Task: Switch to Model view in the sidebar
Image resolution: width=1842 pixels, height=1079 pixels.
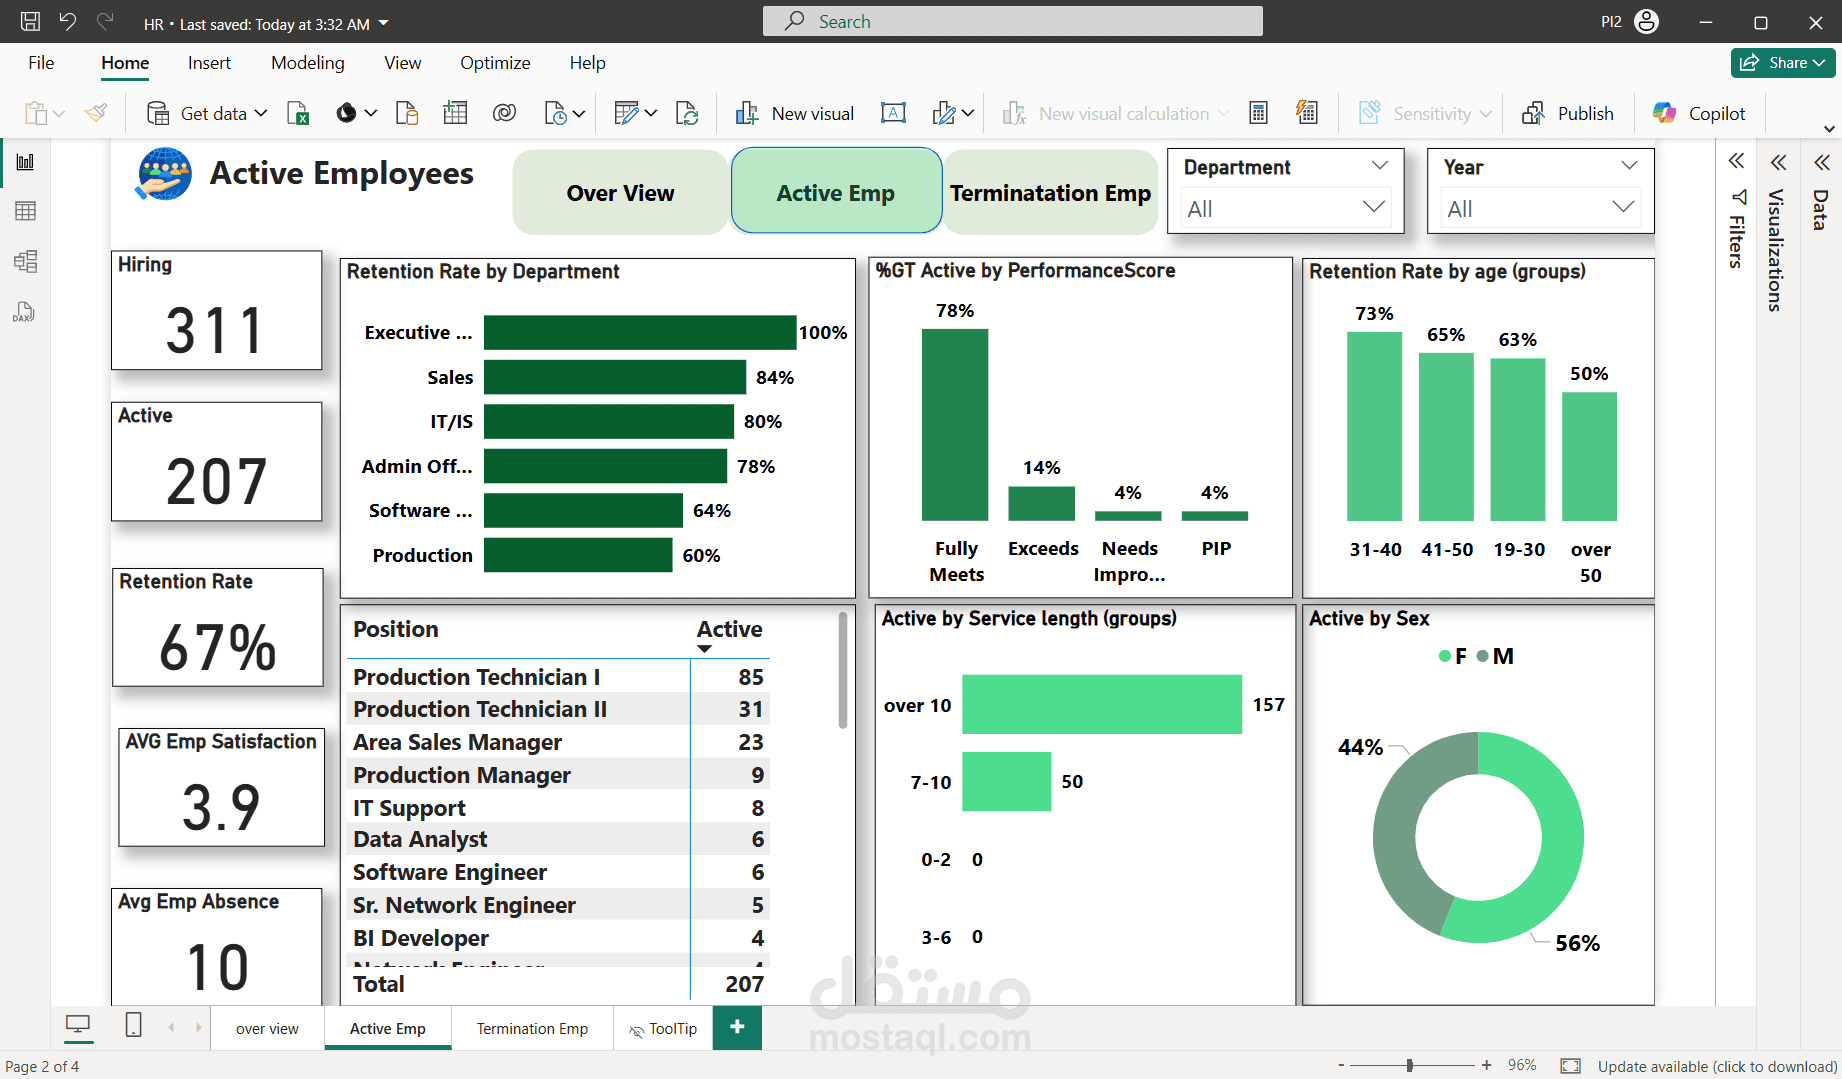Action: [x=25, y=262]
